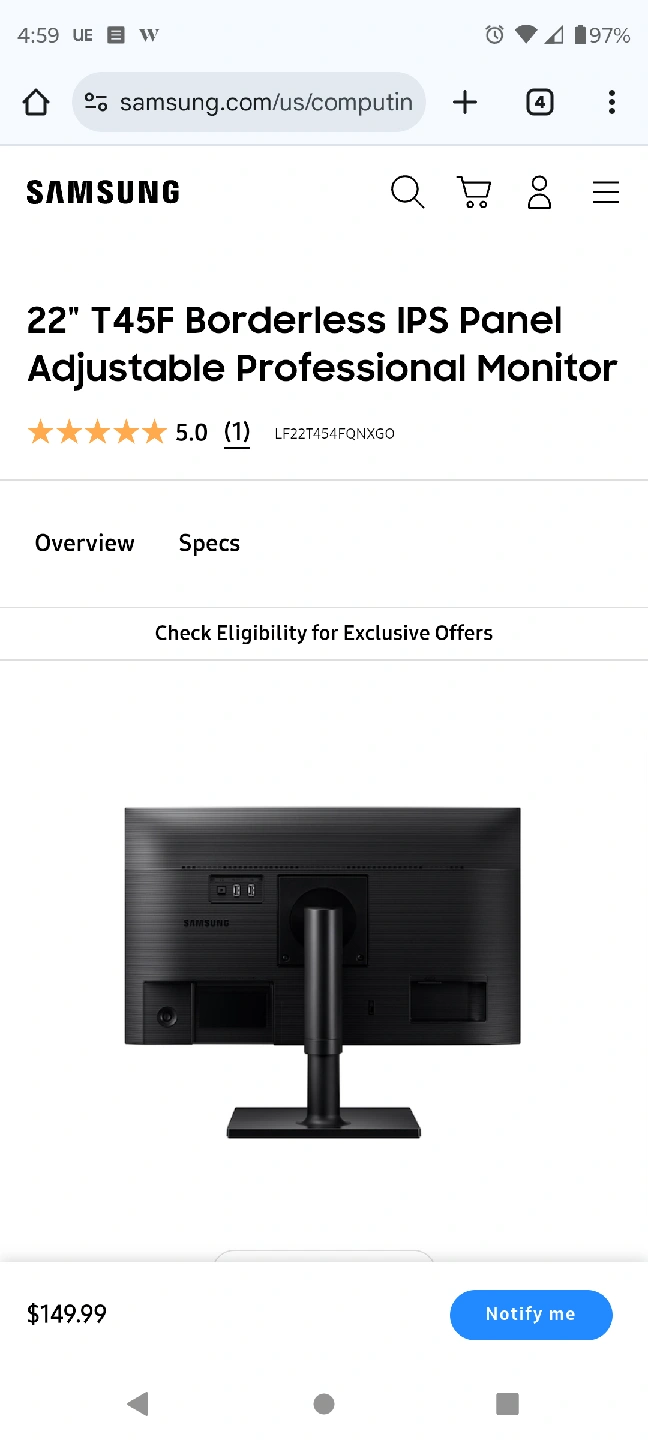The image size is (648, 1440).
Task: Switch to the Specs tab
Action: click(x=209, y=543)
